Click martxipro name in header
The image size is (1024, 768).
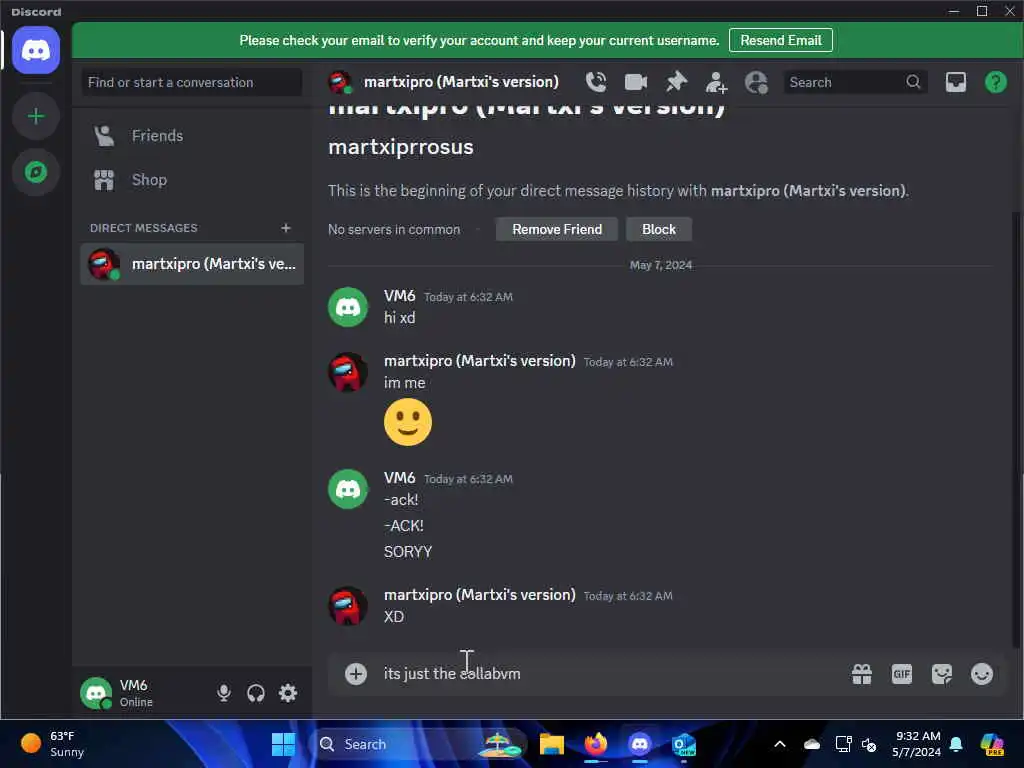(x=461, y=82)
